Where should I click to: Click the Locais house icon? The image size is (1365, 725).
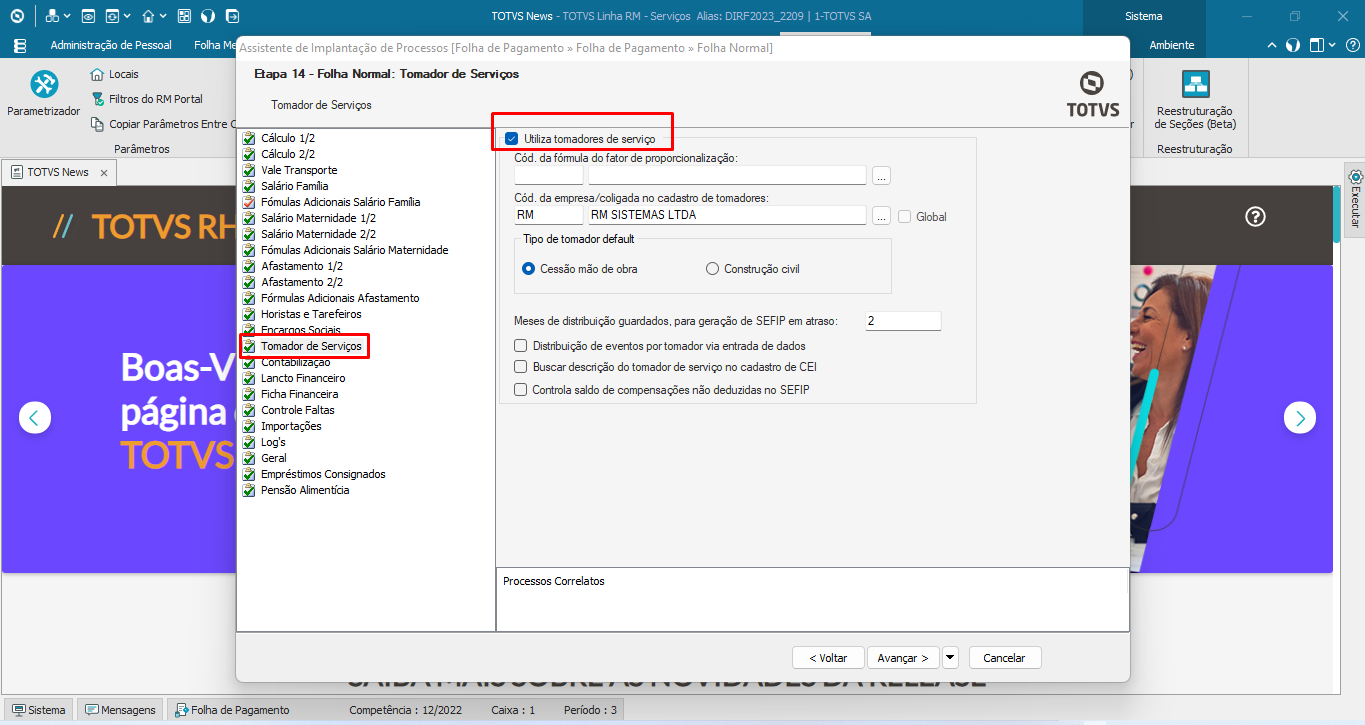(x=98, y=74)
